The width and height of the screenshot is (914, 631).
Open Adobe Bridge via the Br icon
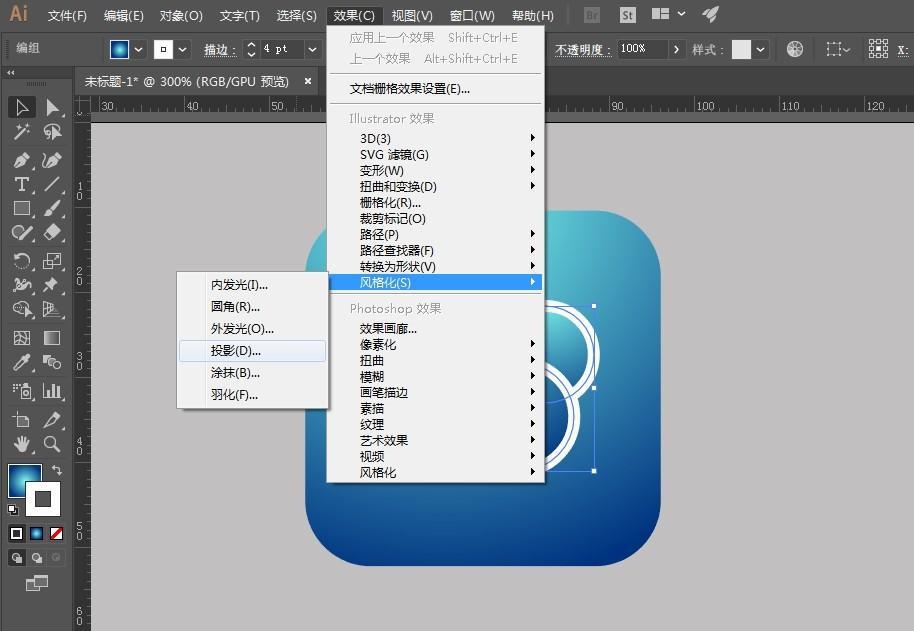592,15
